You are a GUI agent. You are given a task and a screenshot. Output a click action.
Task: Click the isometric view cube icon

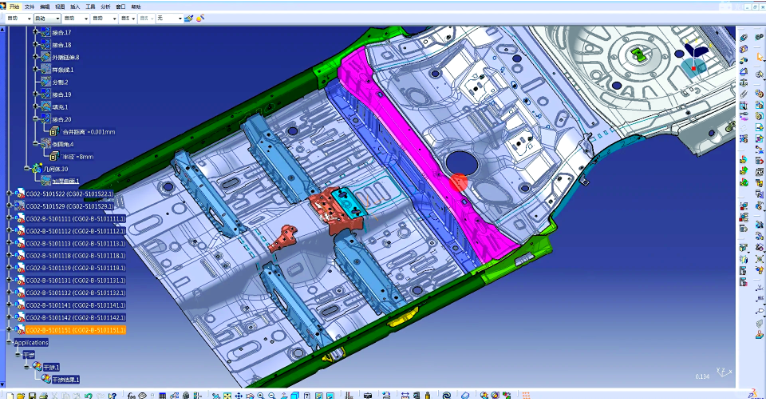[295, 396]
